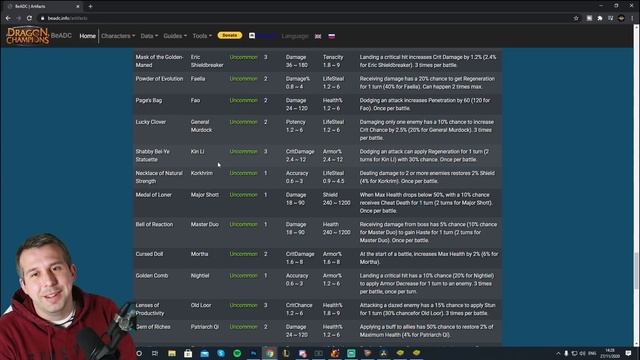Click Uncommon rarity in Cursed Doll row
Image resolution: width=640 pixels, height=360 pixels.
[243, 254]
